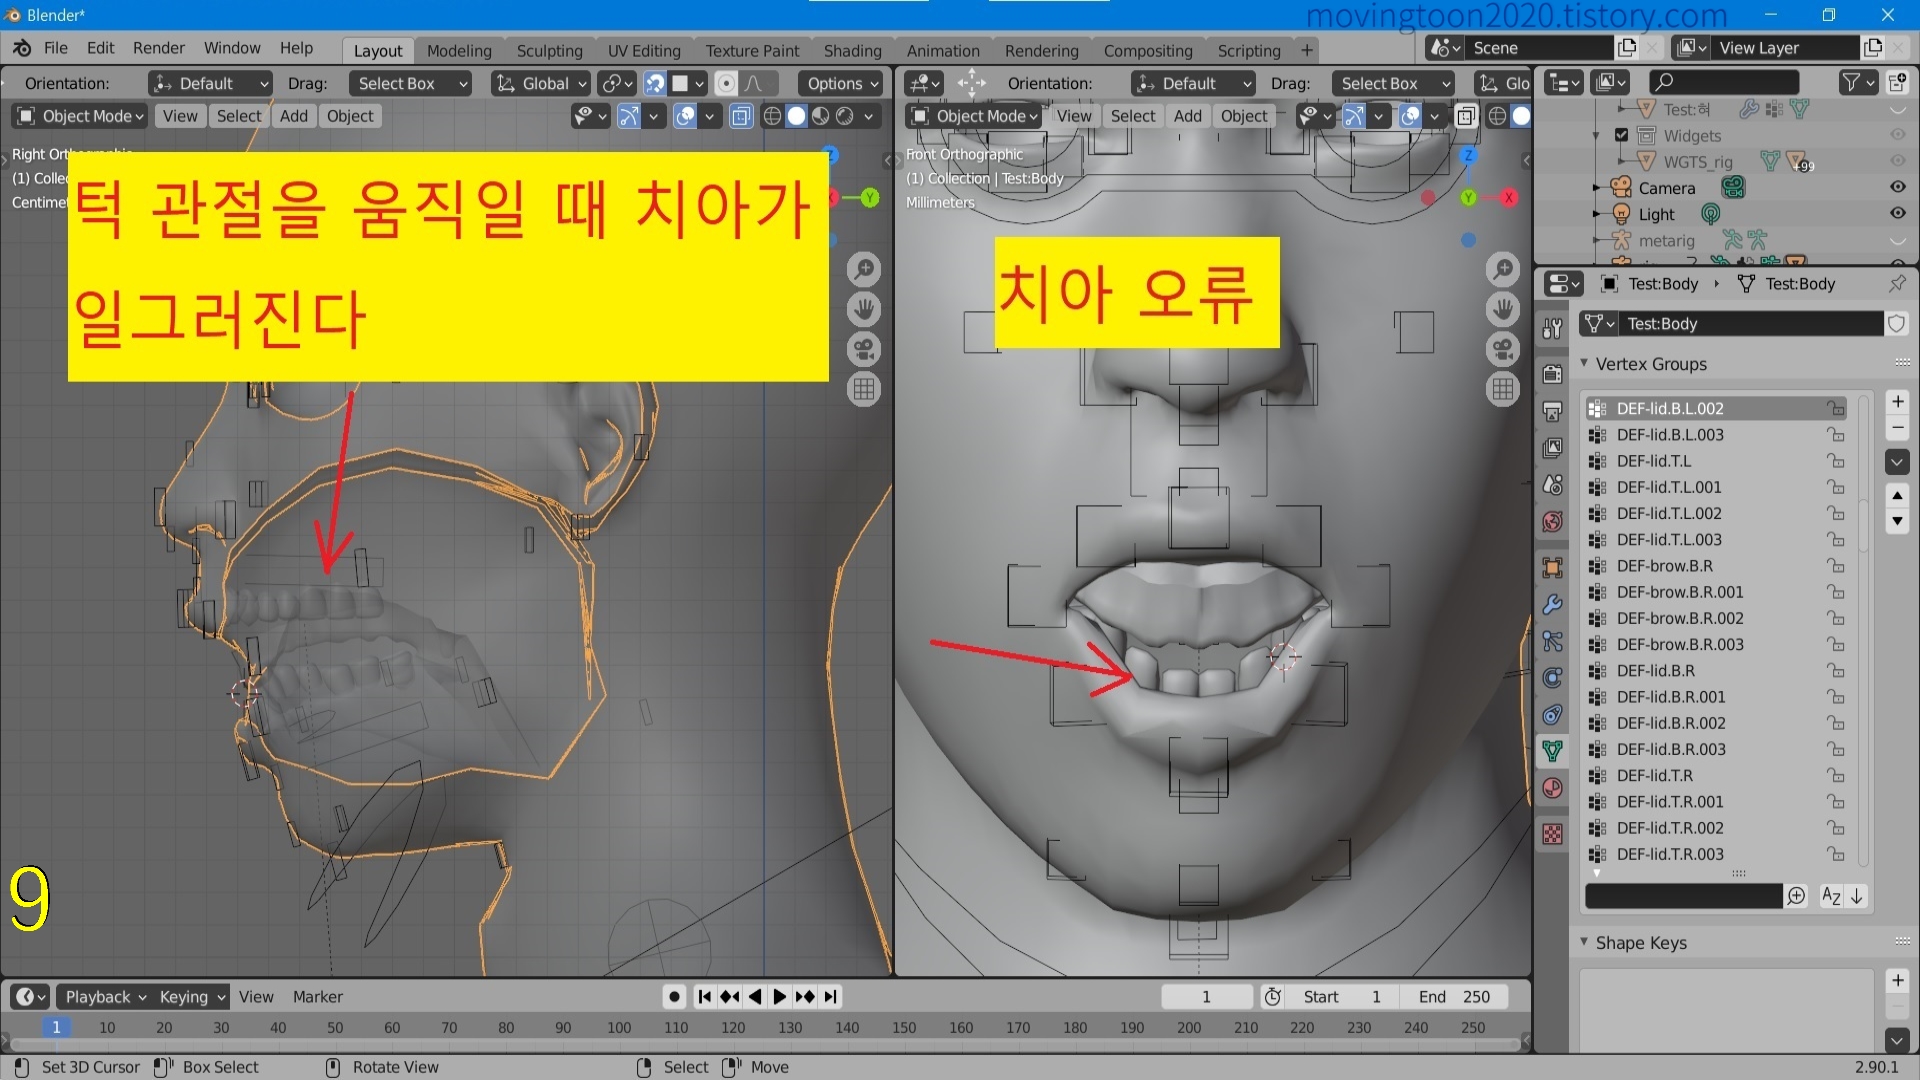Screen dimensions: 1920x1080
Task: Open the Render menu
Action: (158, 48)
